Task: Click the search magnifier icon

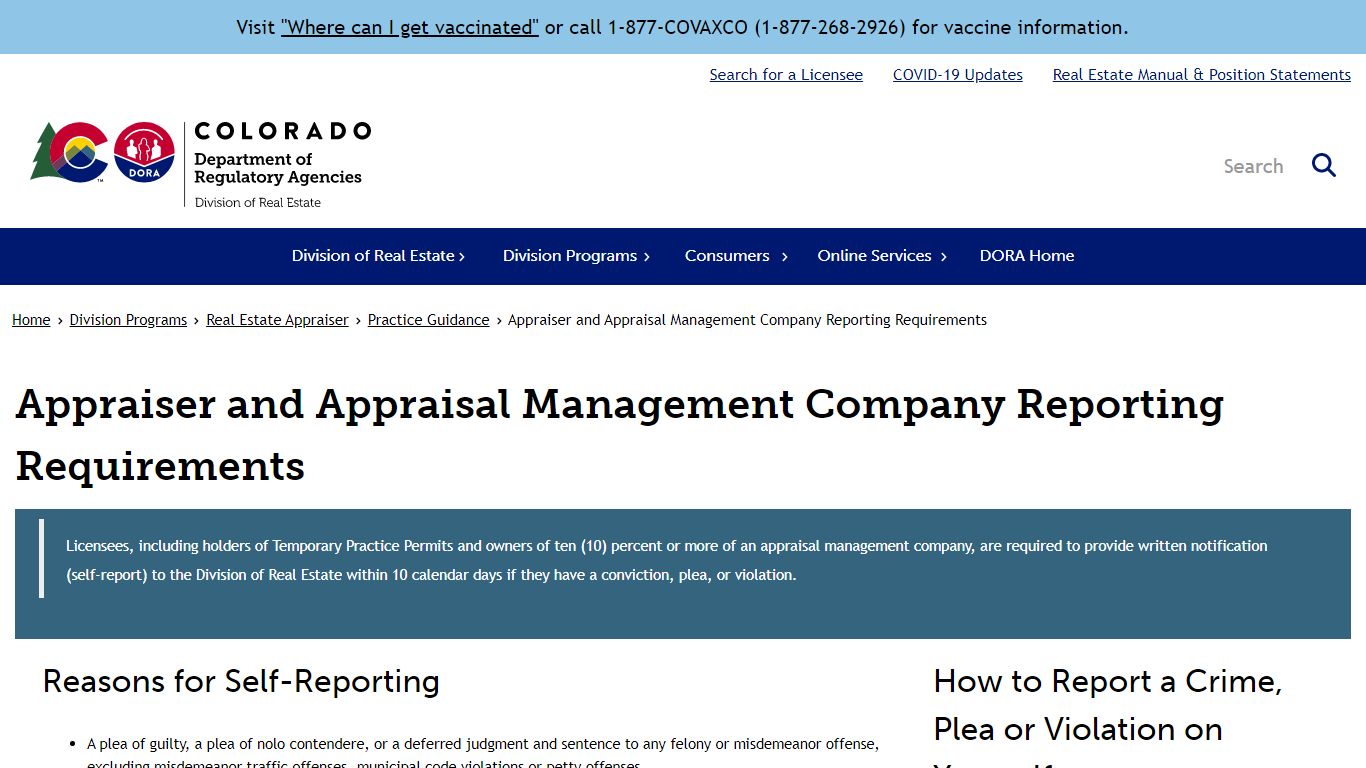Action: [1324, 166]
